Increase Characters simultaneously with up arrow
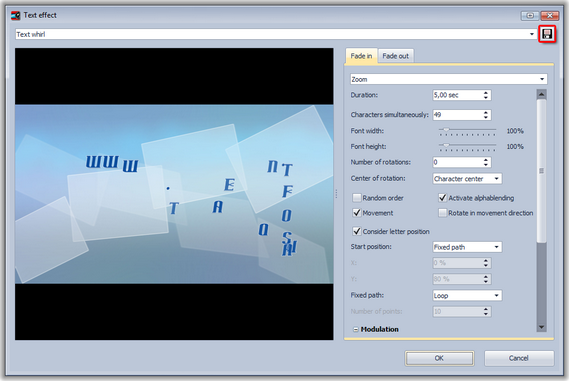Viewport: 569px width, 381px height. (x=486, y=112)
